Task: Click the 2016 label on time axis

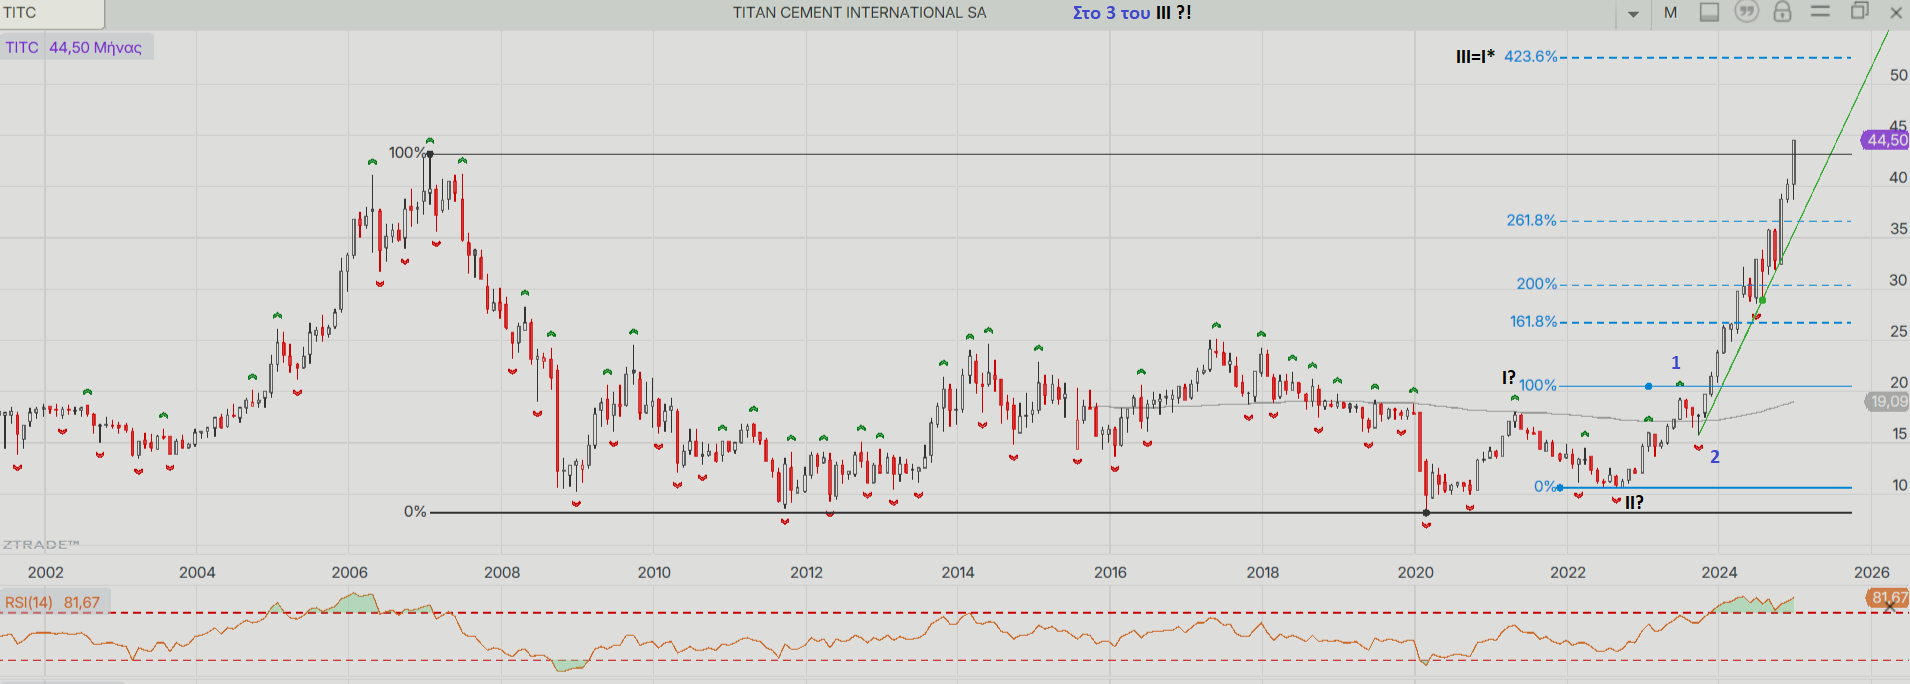Action: point(1110,572)
